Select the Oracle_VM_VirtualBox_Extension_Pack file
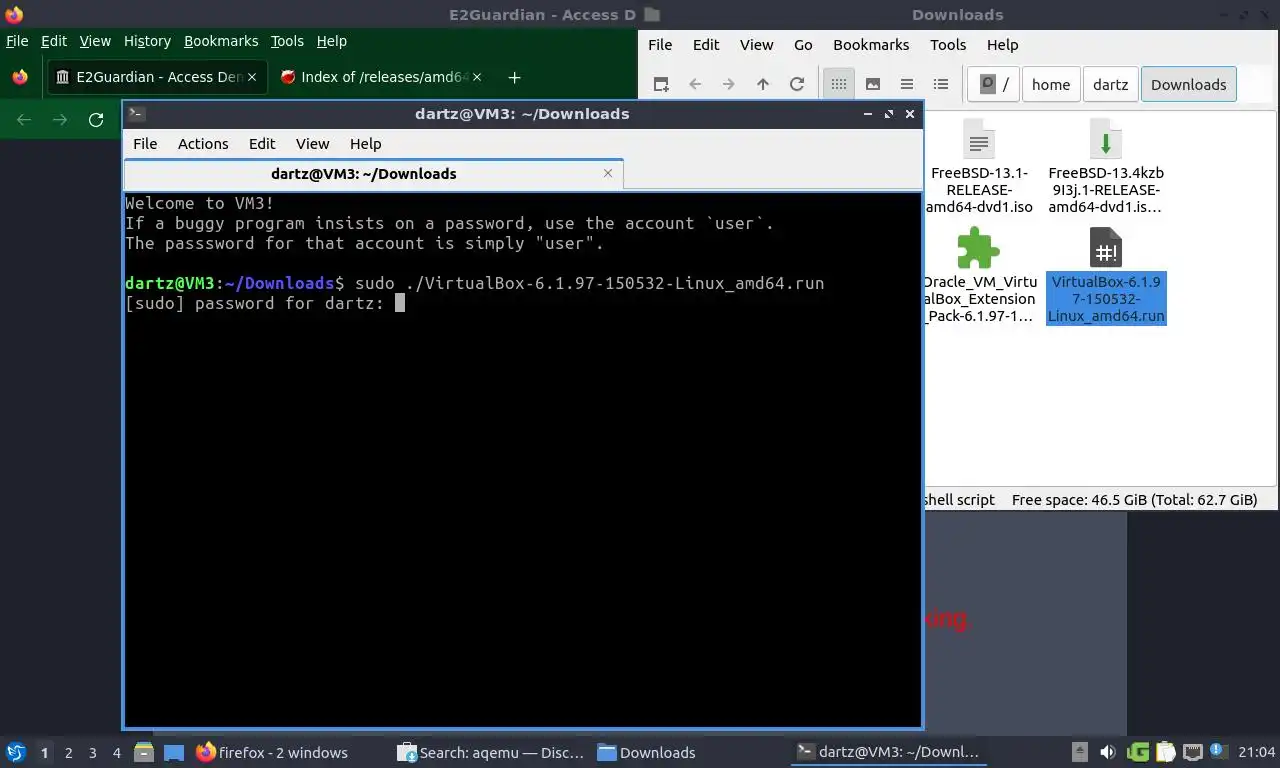 coord(979,277)
